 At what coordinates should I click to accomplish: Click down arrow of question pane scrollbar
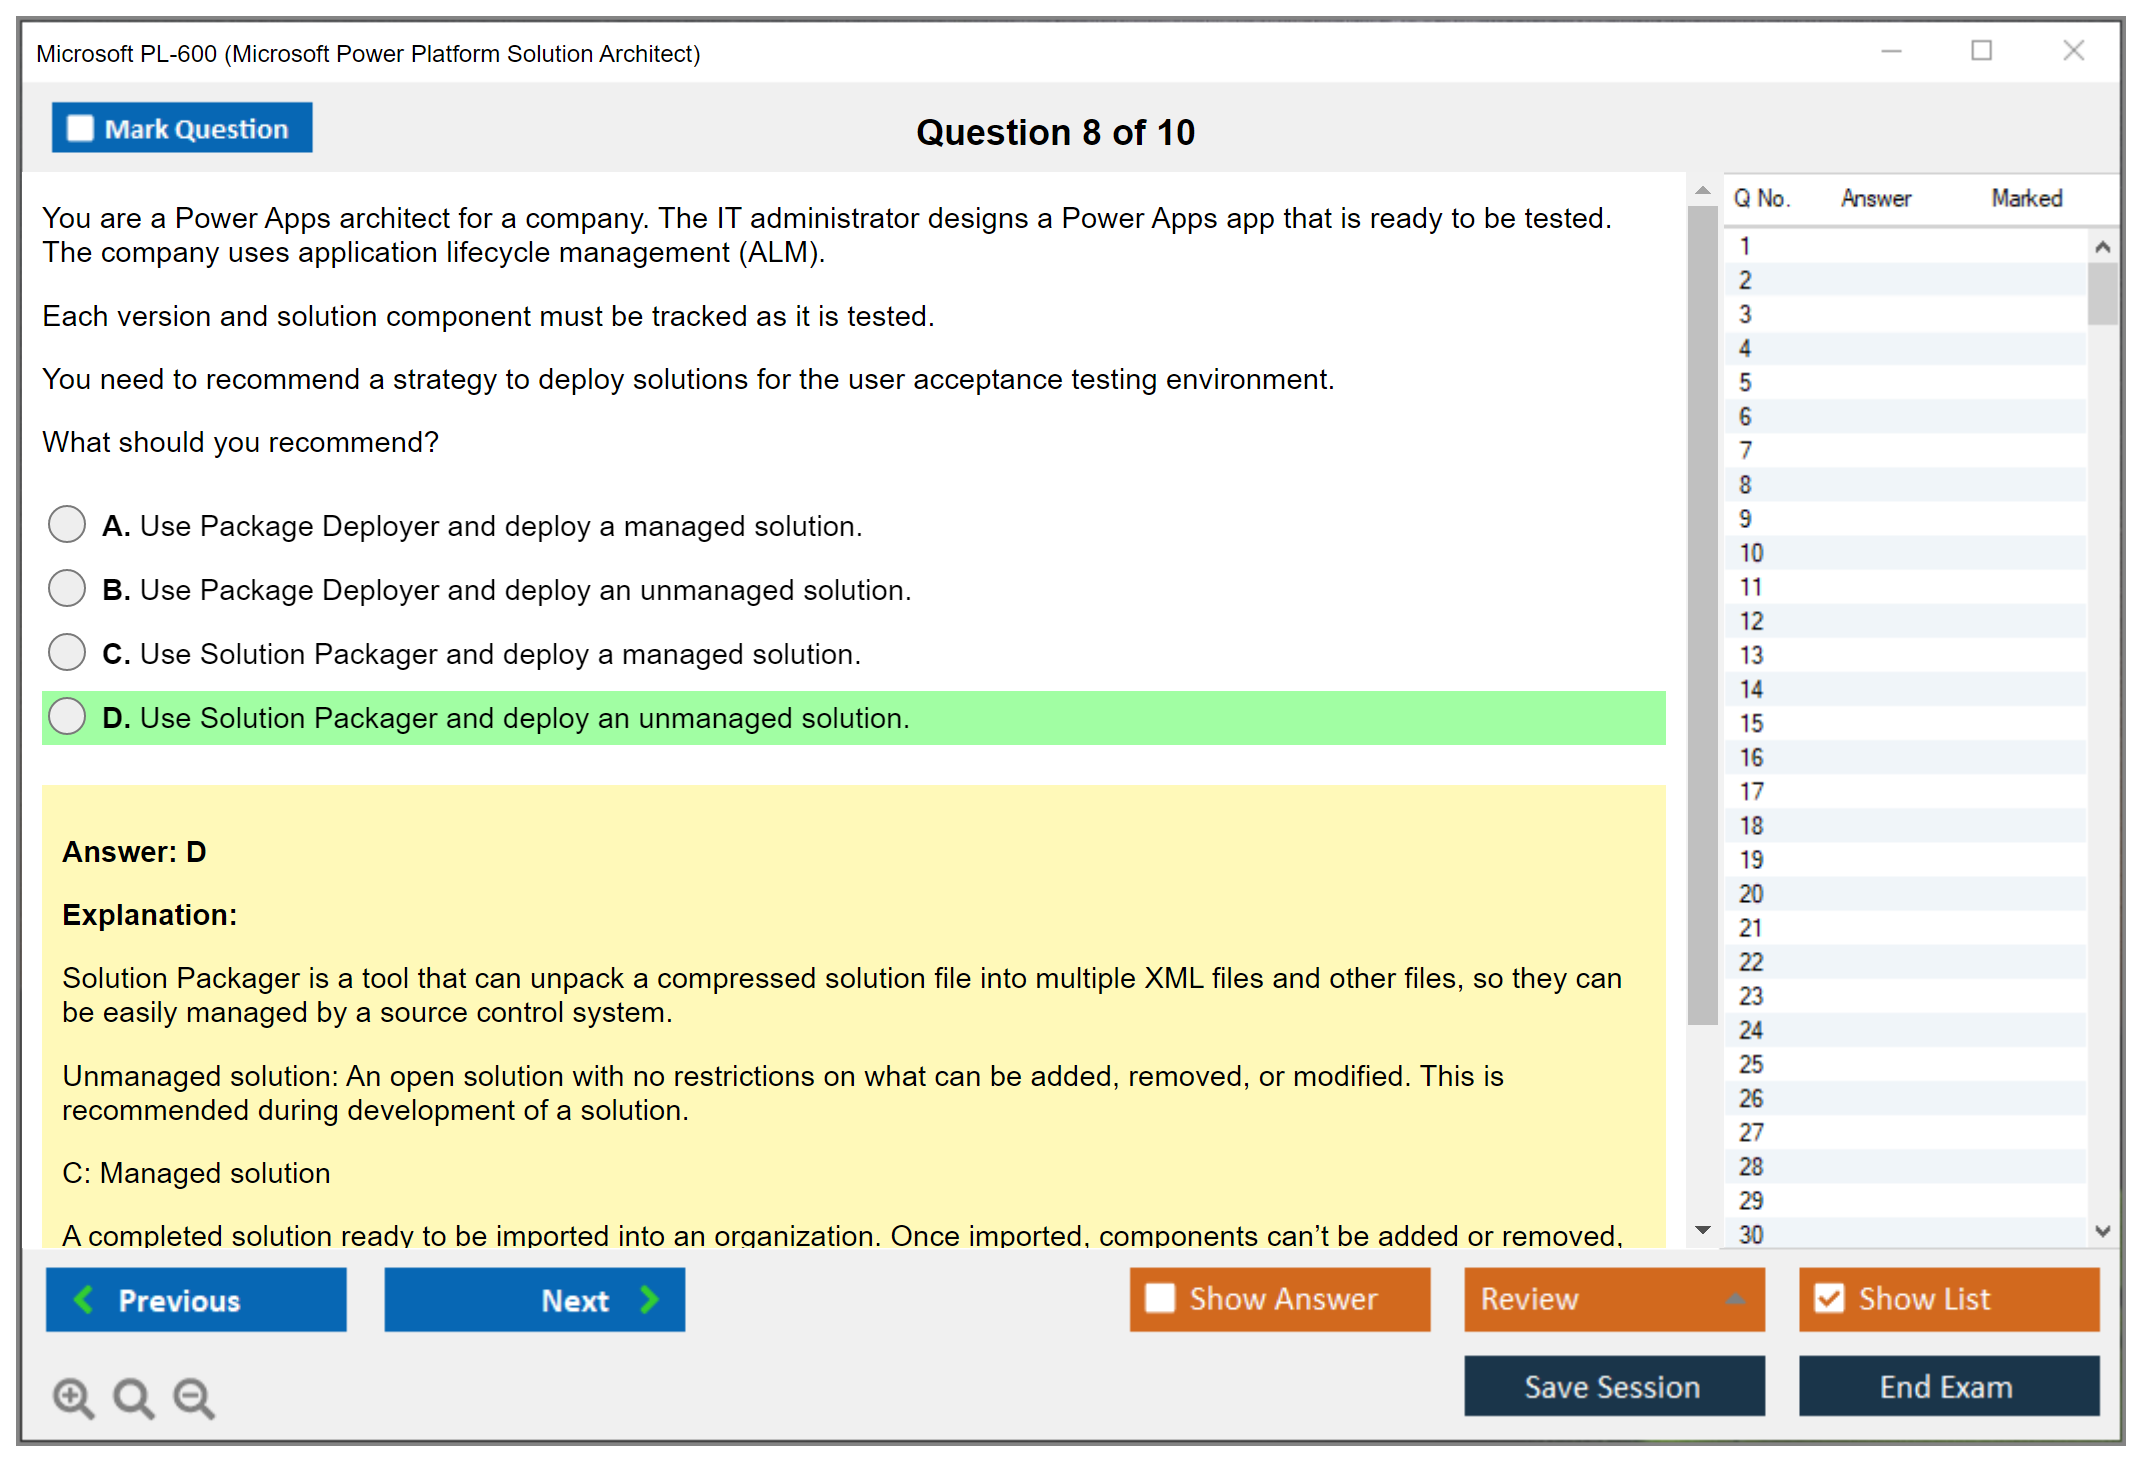[x=1702, y=1231]
